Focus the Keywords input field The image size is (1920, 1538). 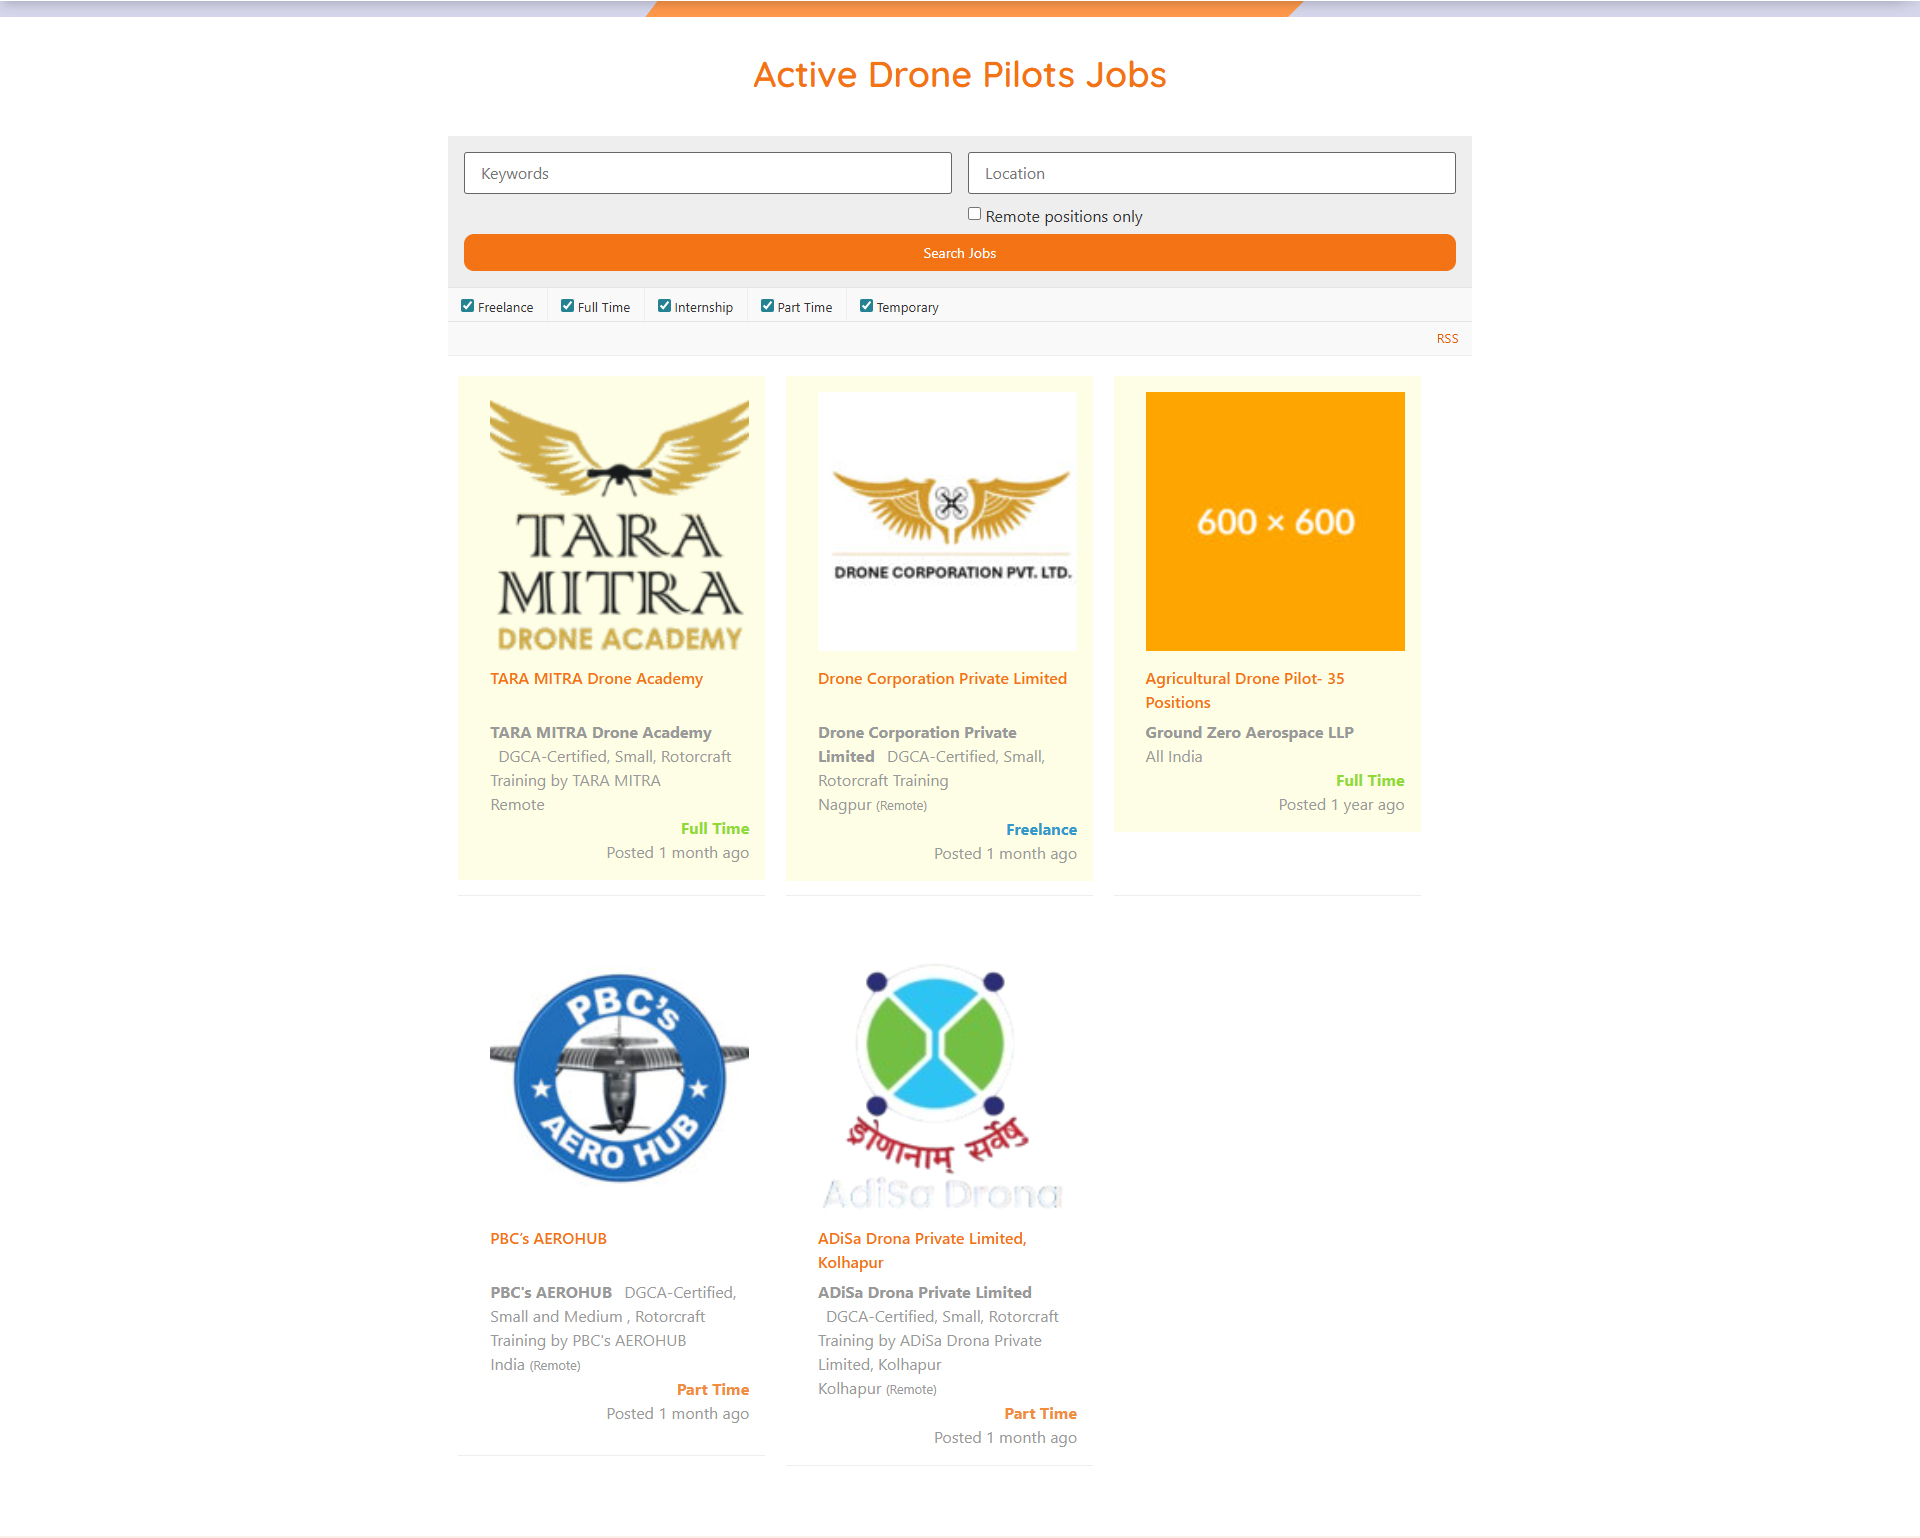tap(707, 173)
